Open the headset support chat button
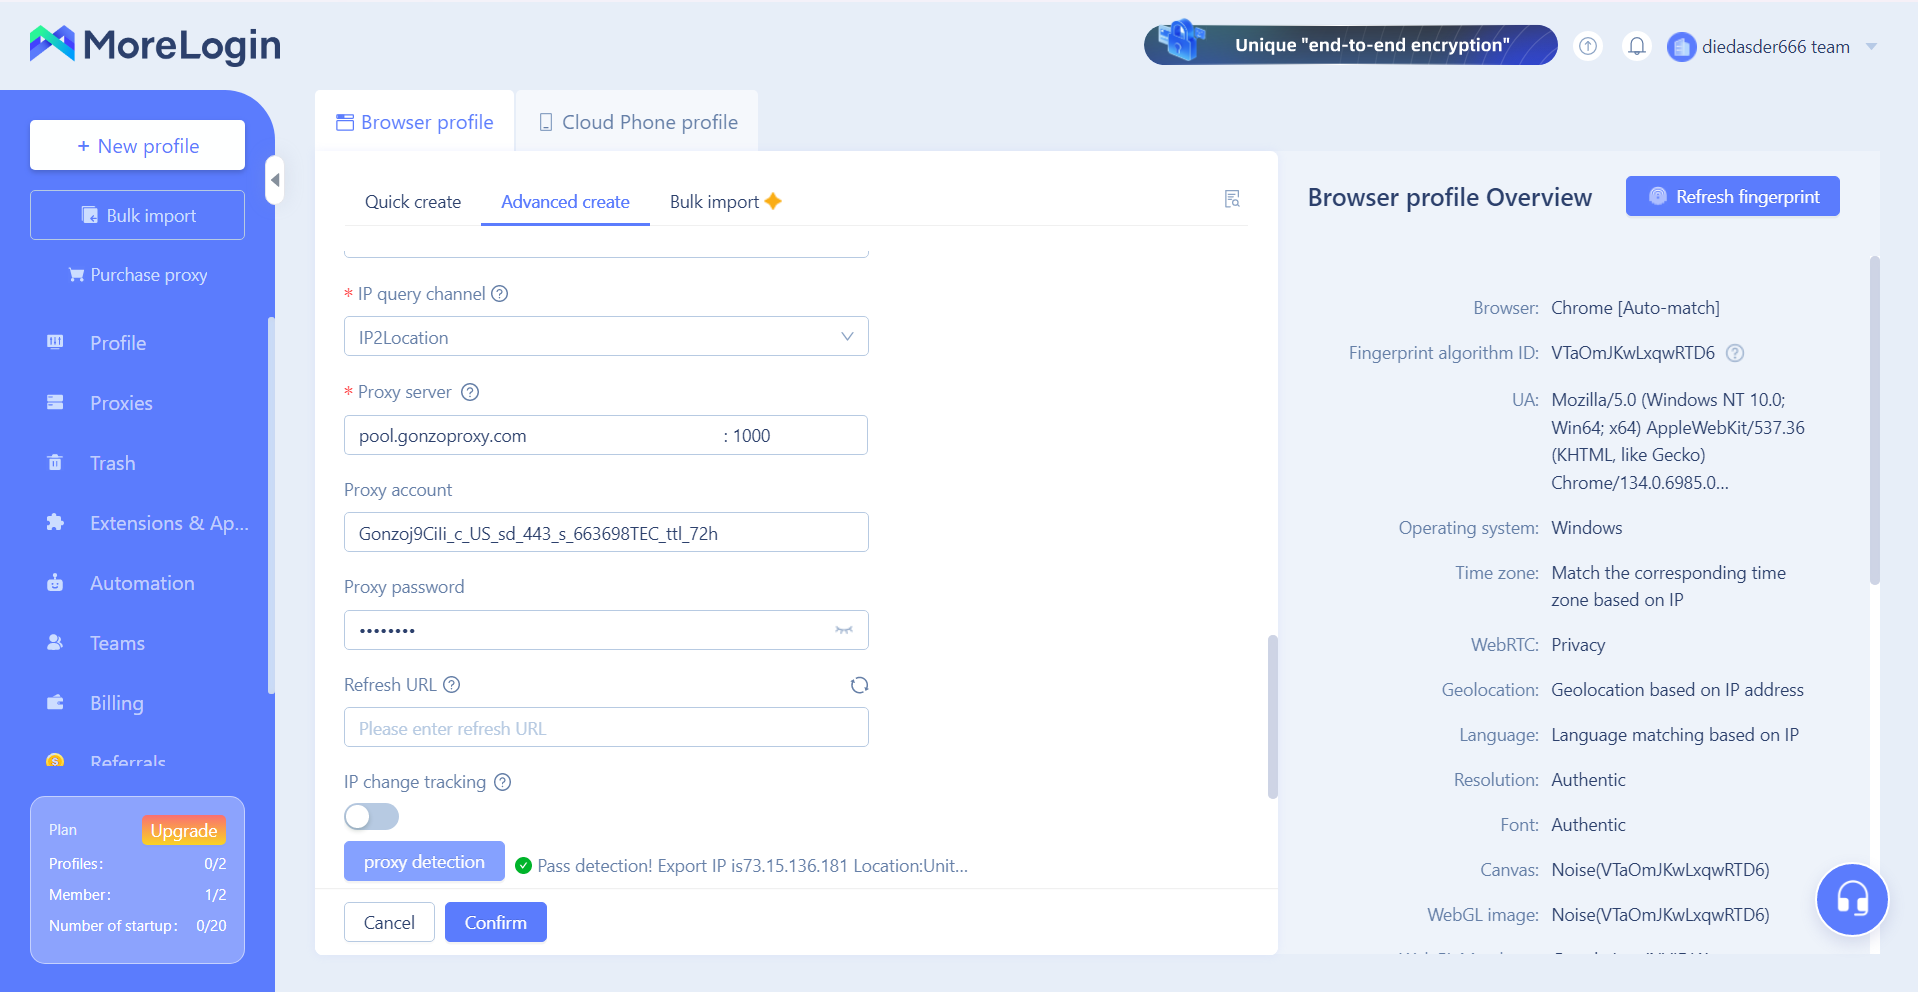The height and width of the screenshot is (992, 1918). (1851, 899)
